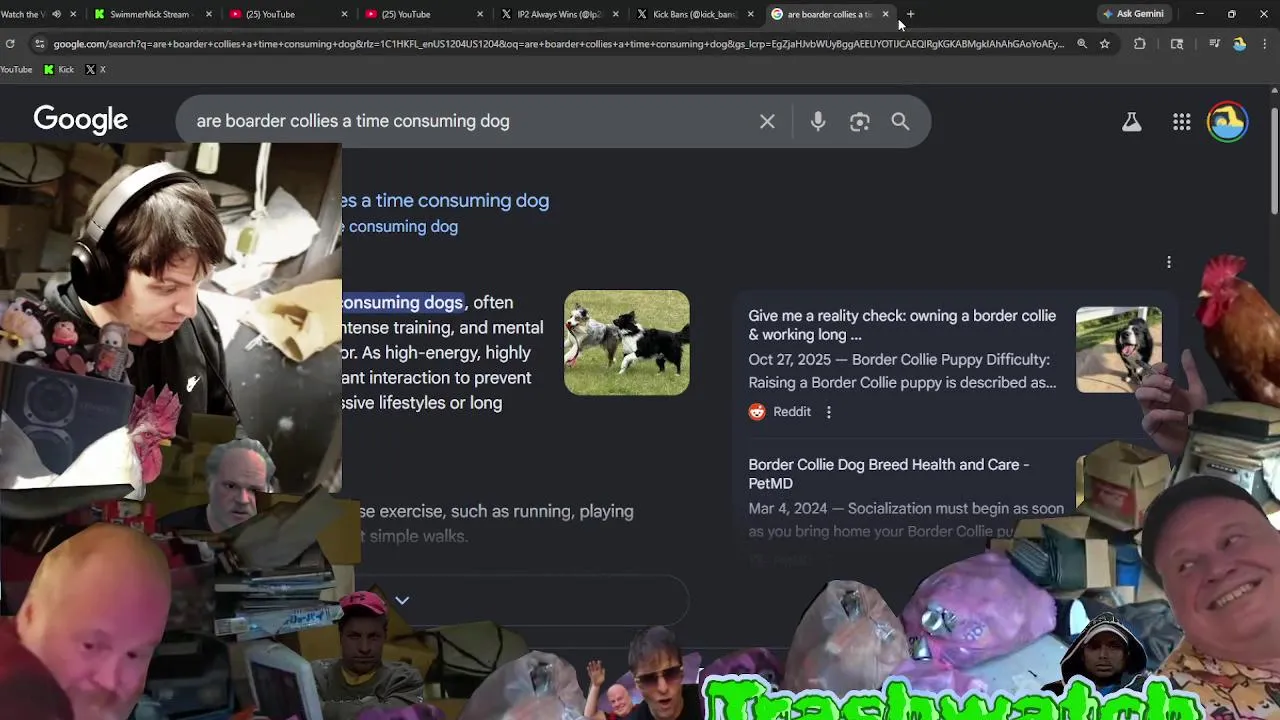Focus the browser address bar URL

[x=558, y=44]
